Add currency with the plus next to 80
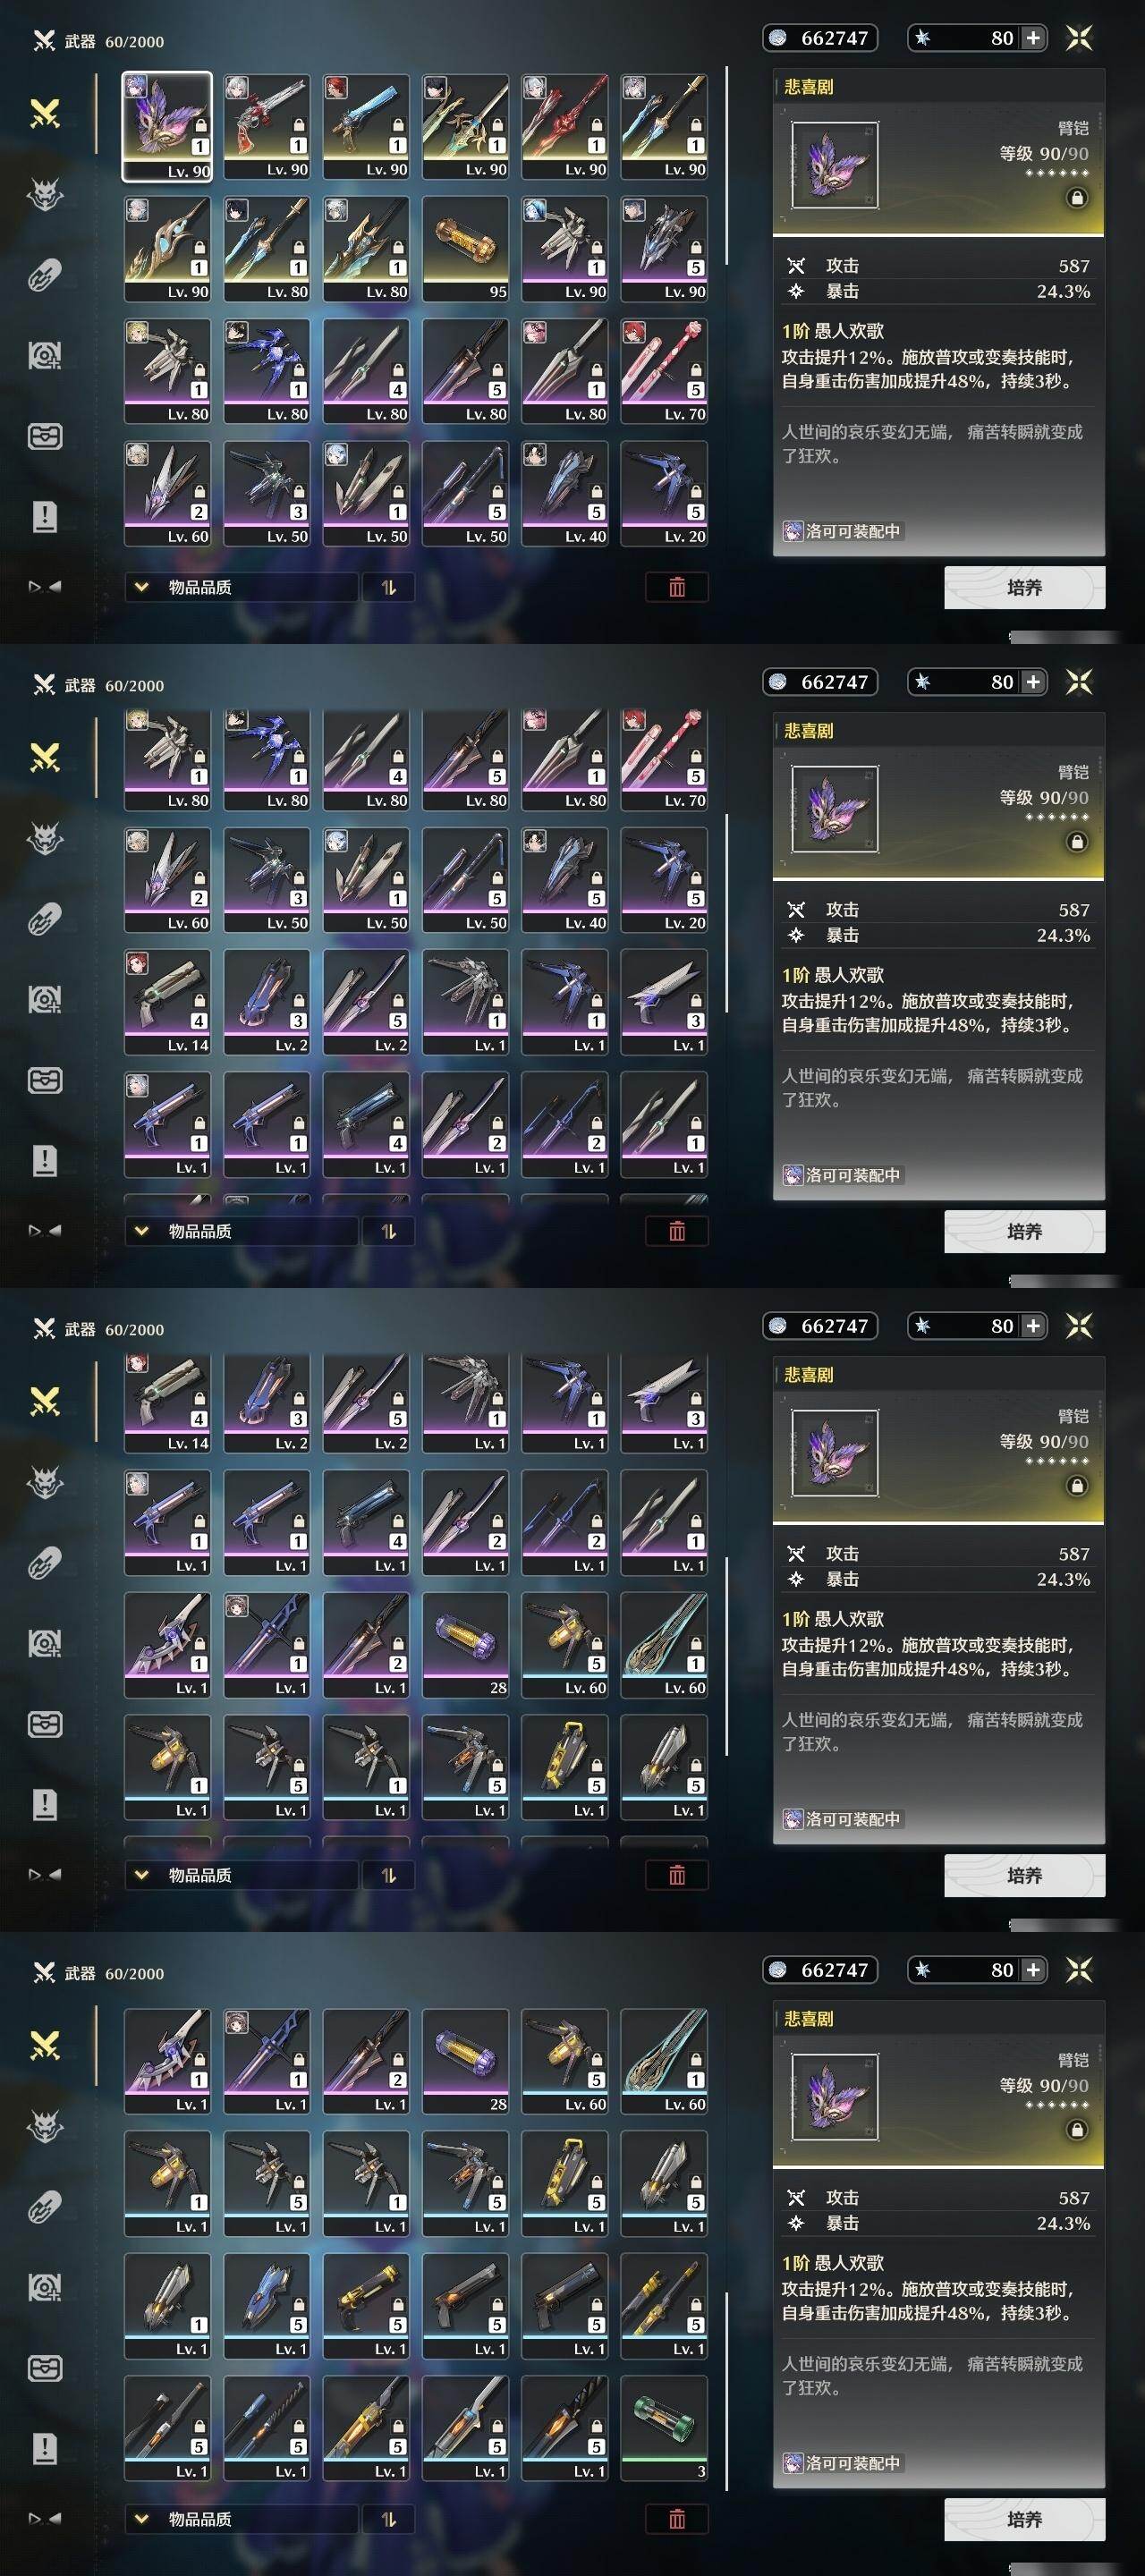Screen dimensions: 1145x2576 [x=1033, y=38]
